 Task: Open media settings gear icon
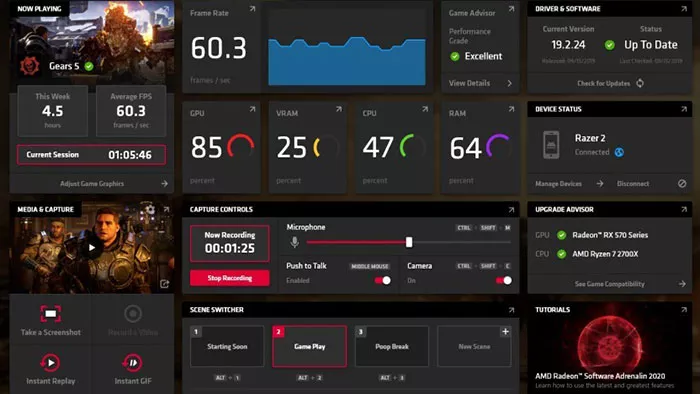pos(150,209)
